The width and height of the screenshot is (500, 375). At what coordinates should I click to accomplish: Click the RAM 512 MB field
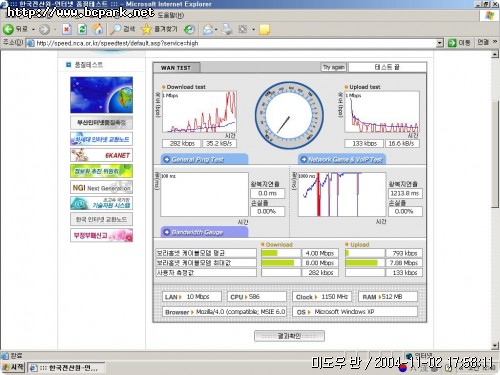pyautogui.click(x=388, y=296)
